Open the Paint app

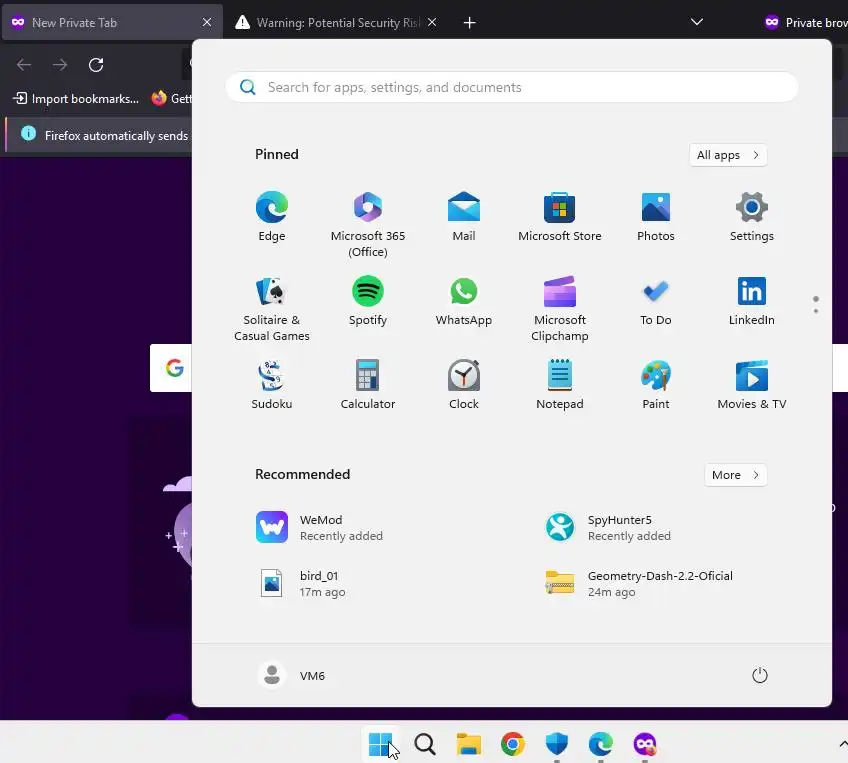[655, 384]
